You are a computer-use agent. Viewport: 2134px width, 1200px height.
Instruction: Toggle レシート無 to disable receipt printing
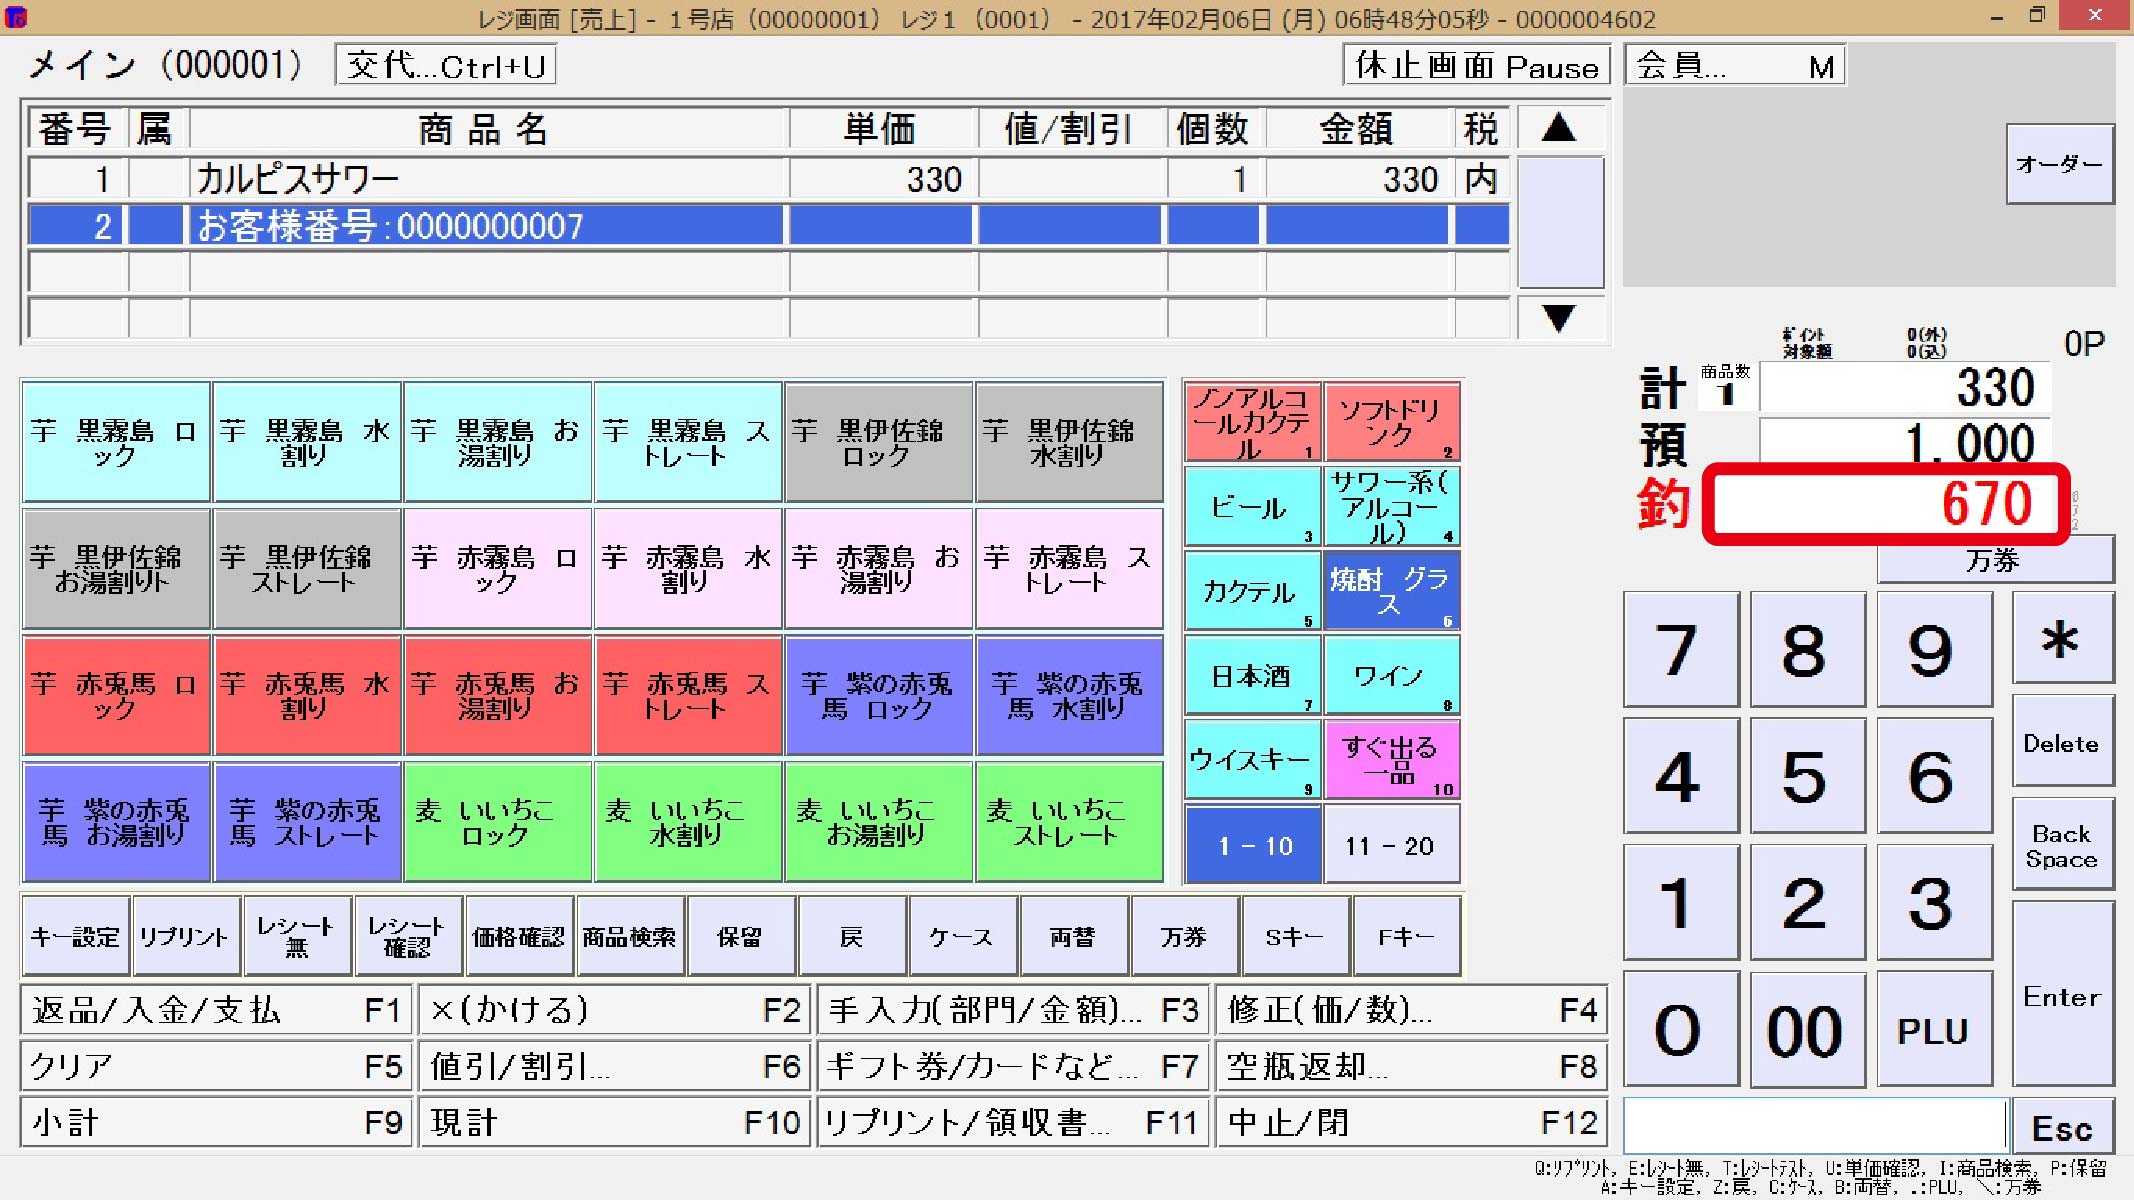[296, 936]
